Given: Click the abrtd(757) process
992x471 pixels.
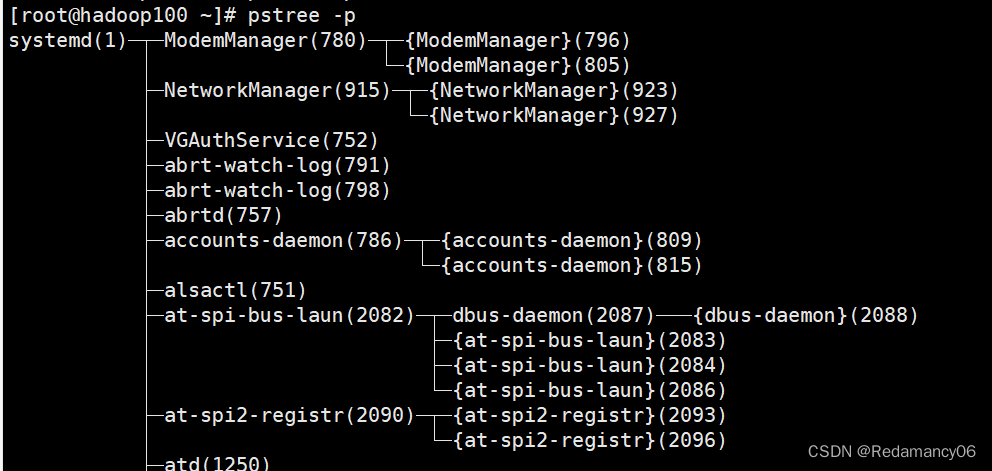Looking at the screenshot, I should pos(223,216).
